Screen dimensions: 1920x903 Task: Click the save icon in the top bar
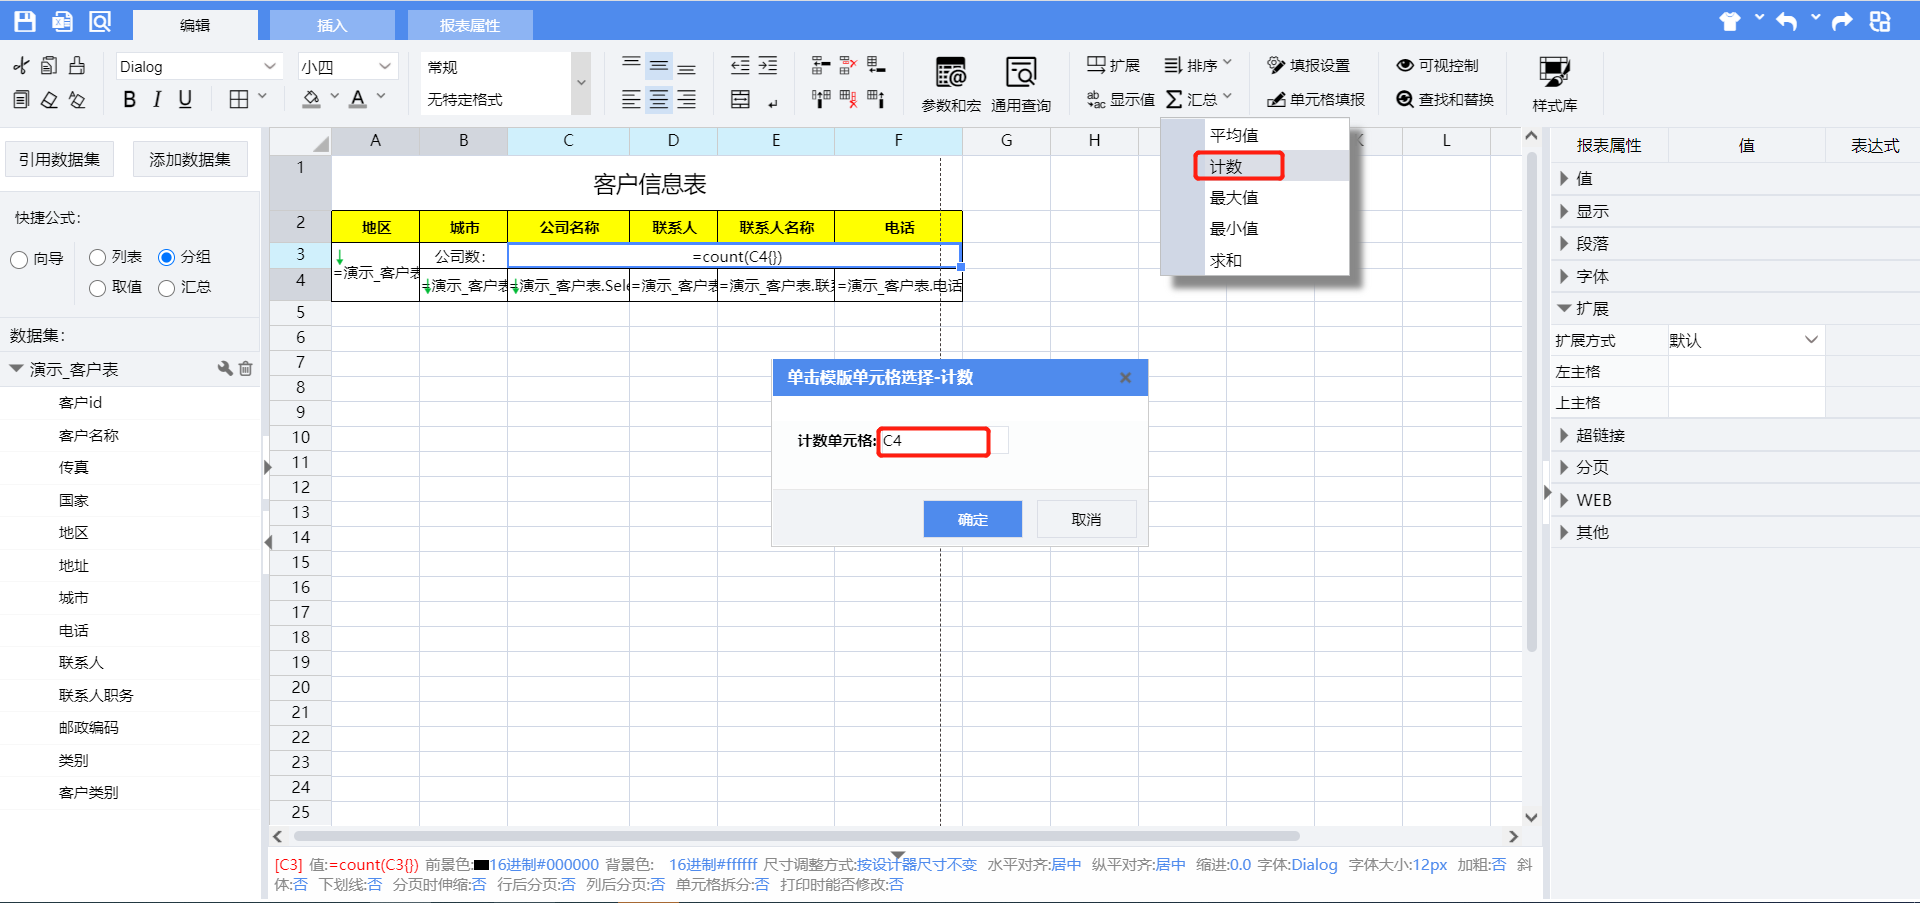pos(25,21)
